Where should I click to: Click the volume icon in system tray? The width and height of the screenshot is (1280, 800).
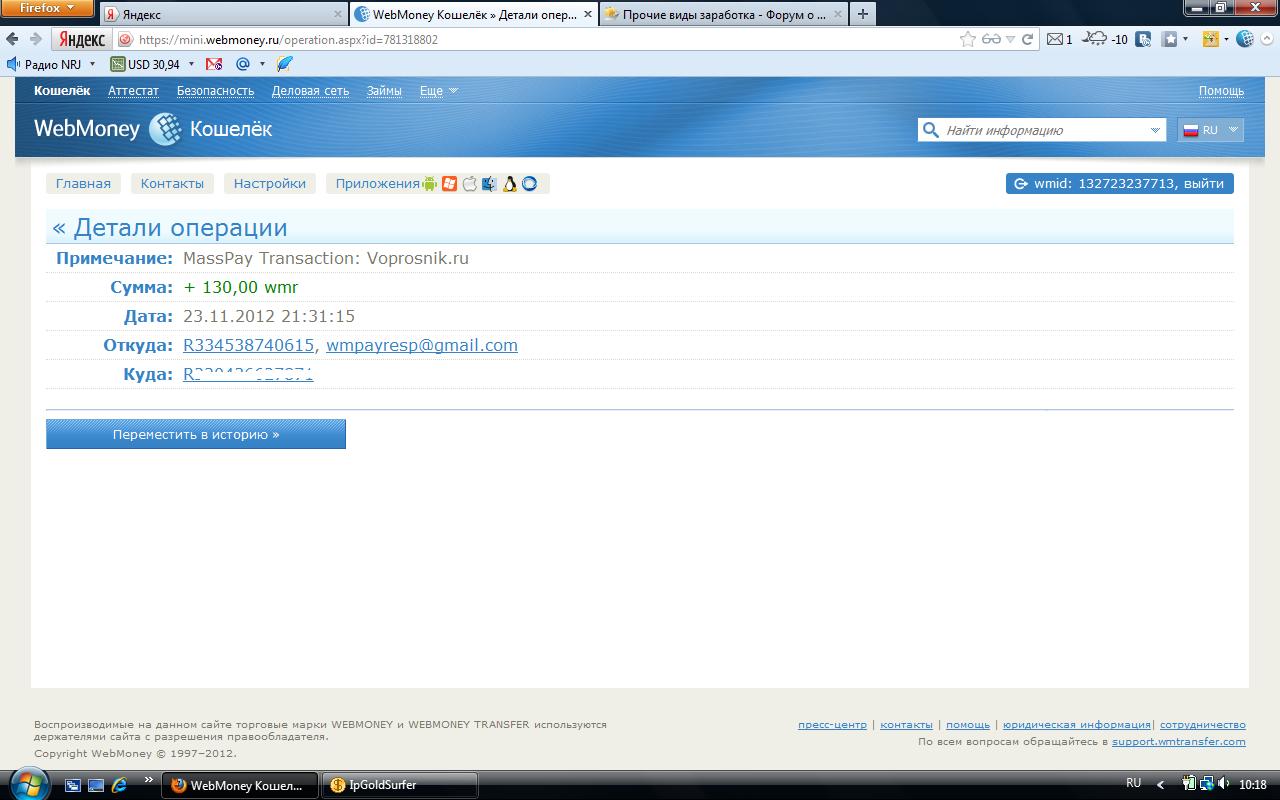tap(1224, 784)
